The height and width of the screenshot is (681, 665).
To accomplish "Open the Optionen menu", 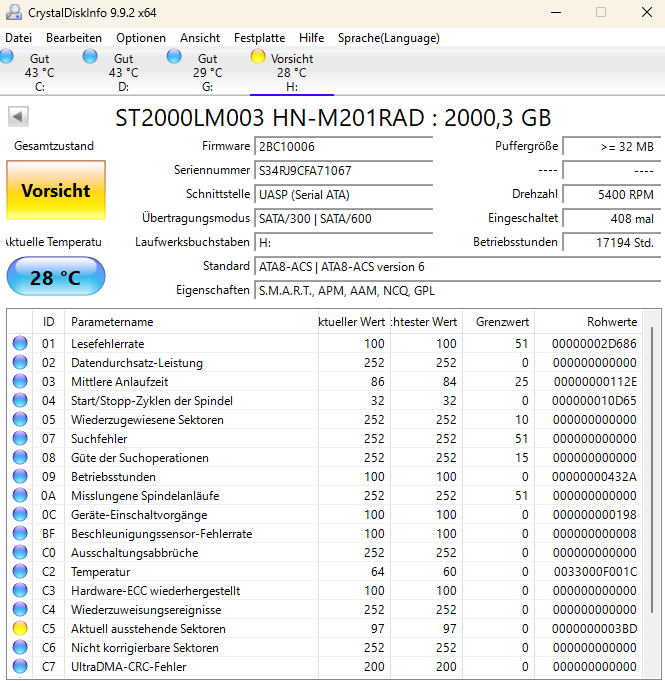I will click(141, 38).
